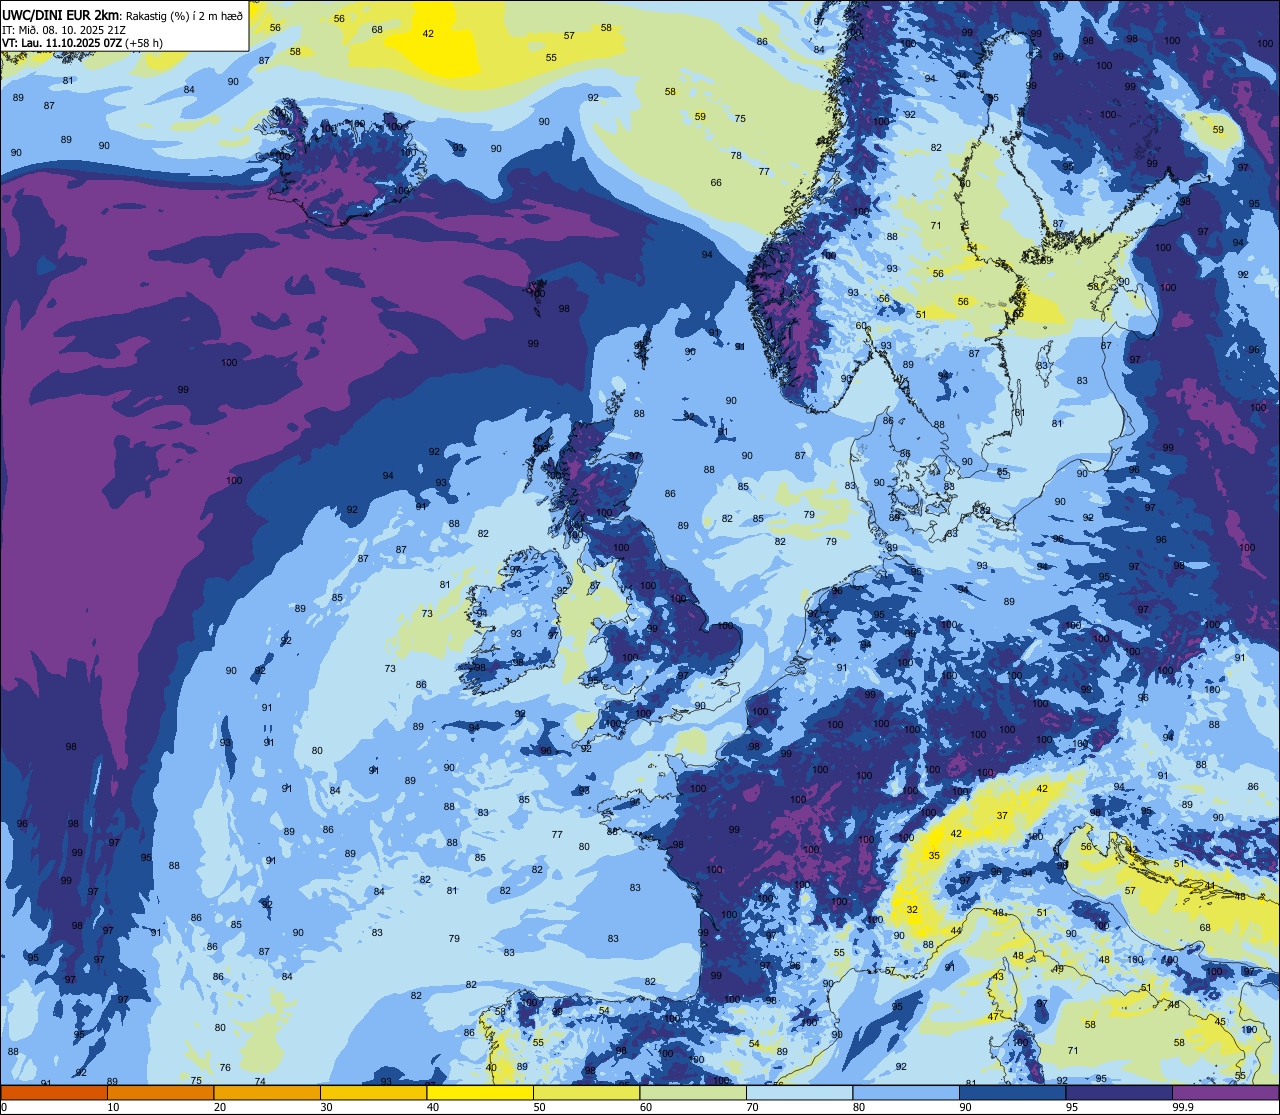The image size is (1280, 1115).
Task: Click the purple legend swatch above 99.9
Action: [1225, 1092]
